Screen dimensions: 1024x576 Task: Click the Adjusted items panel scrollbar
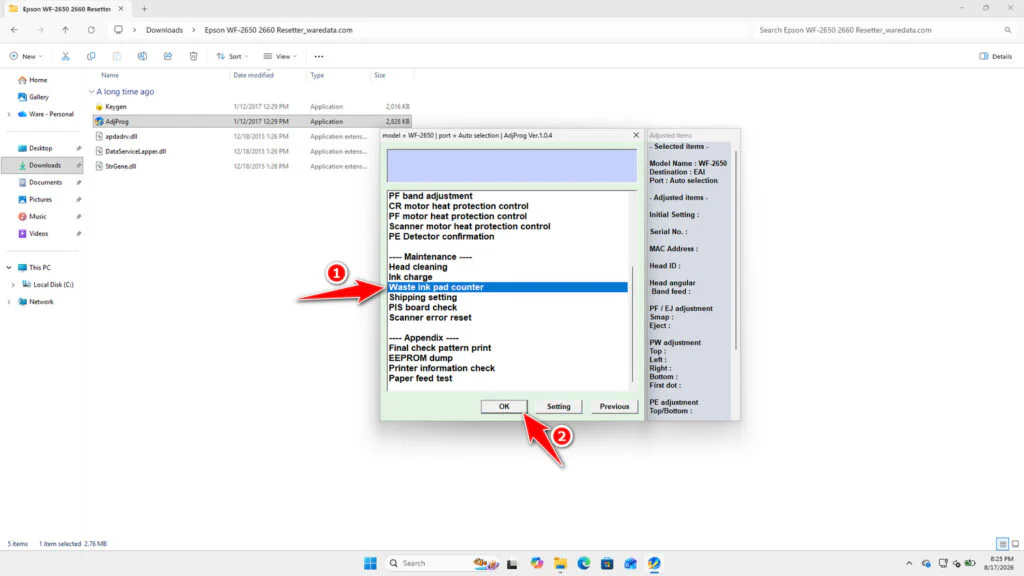[735, 250]
